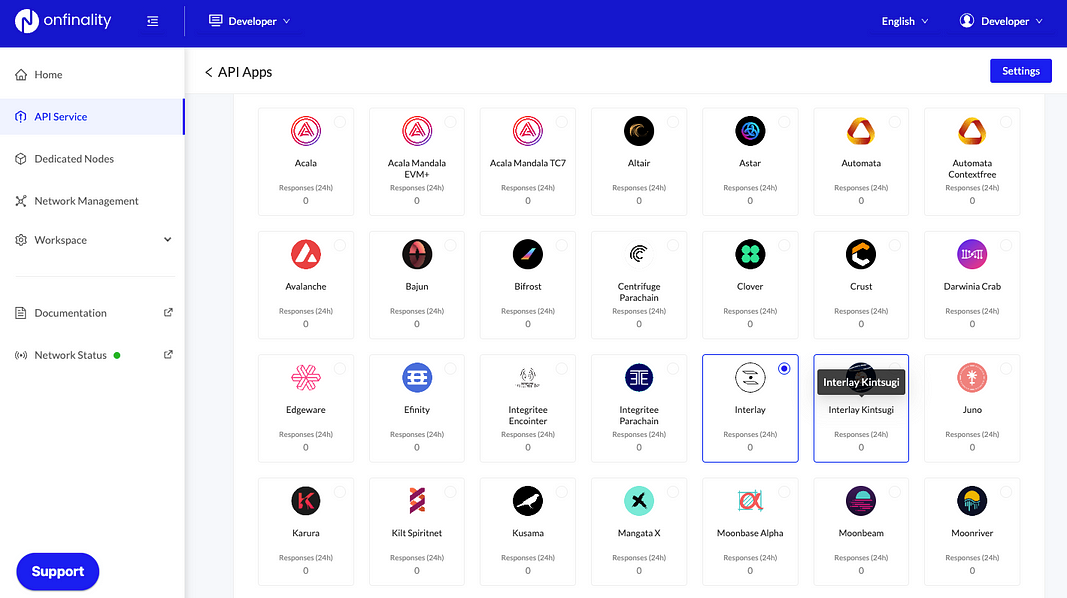Deselect the Interlay radio button
The width and height of the screenshot is (1067, 598).
(784, 369)
